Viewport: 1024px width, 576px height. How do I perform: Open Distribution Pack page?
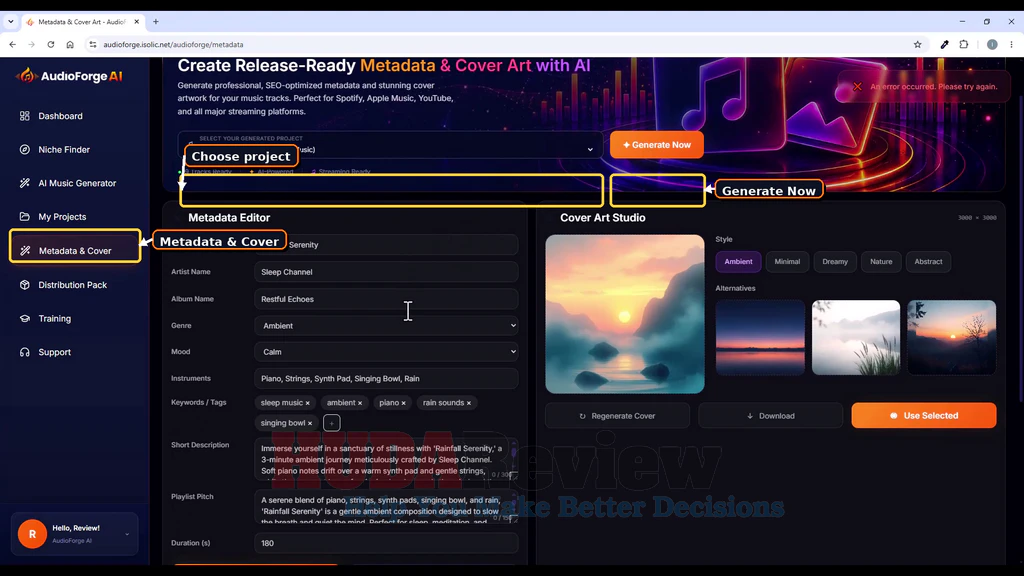72,285
